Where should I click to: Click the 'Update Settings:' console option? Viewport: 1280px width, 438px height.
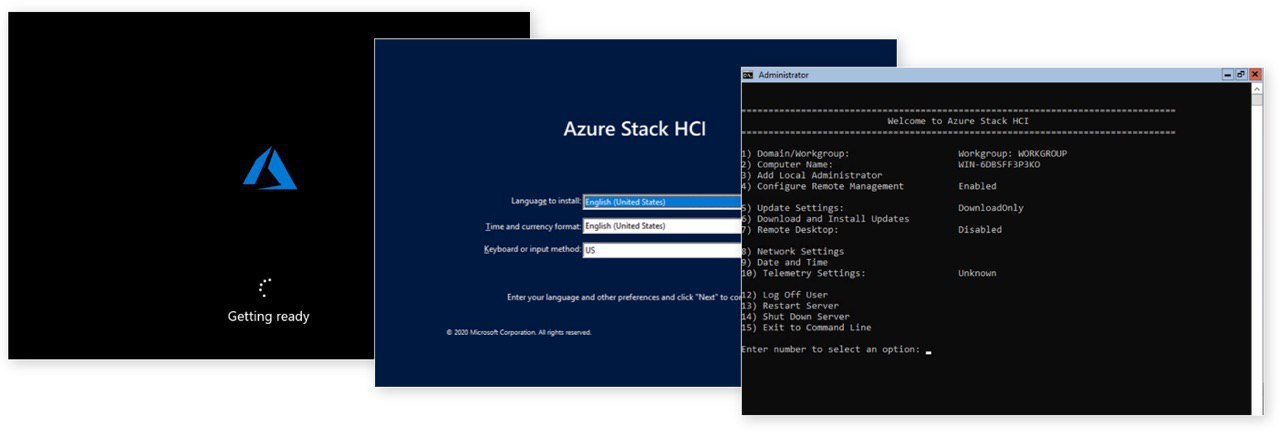(x=793, y=208)
